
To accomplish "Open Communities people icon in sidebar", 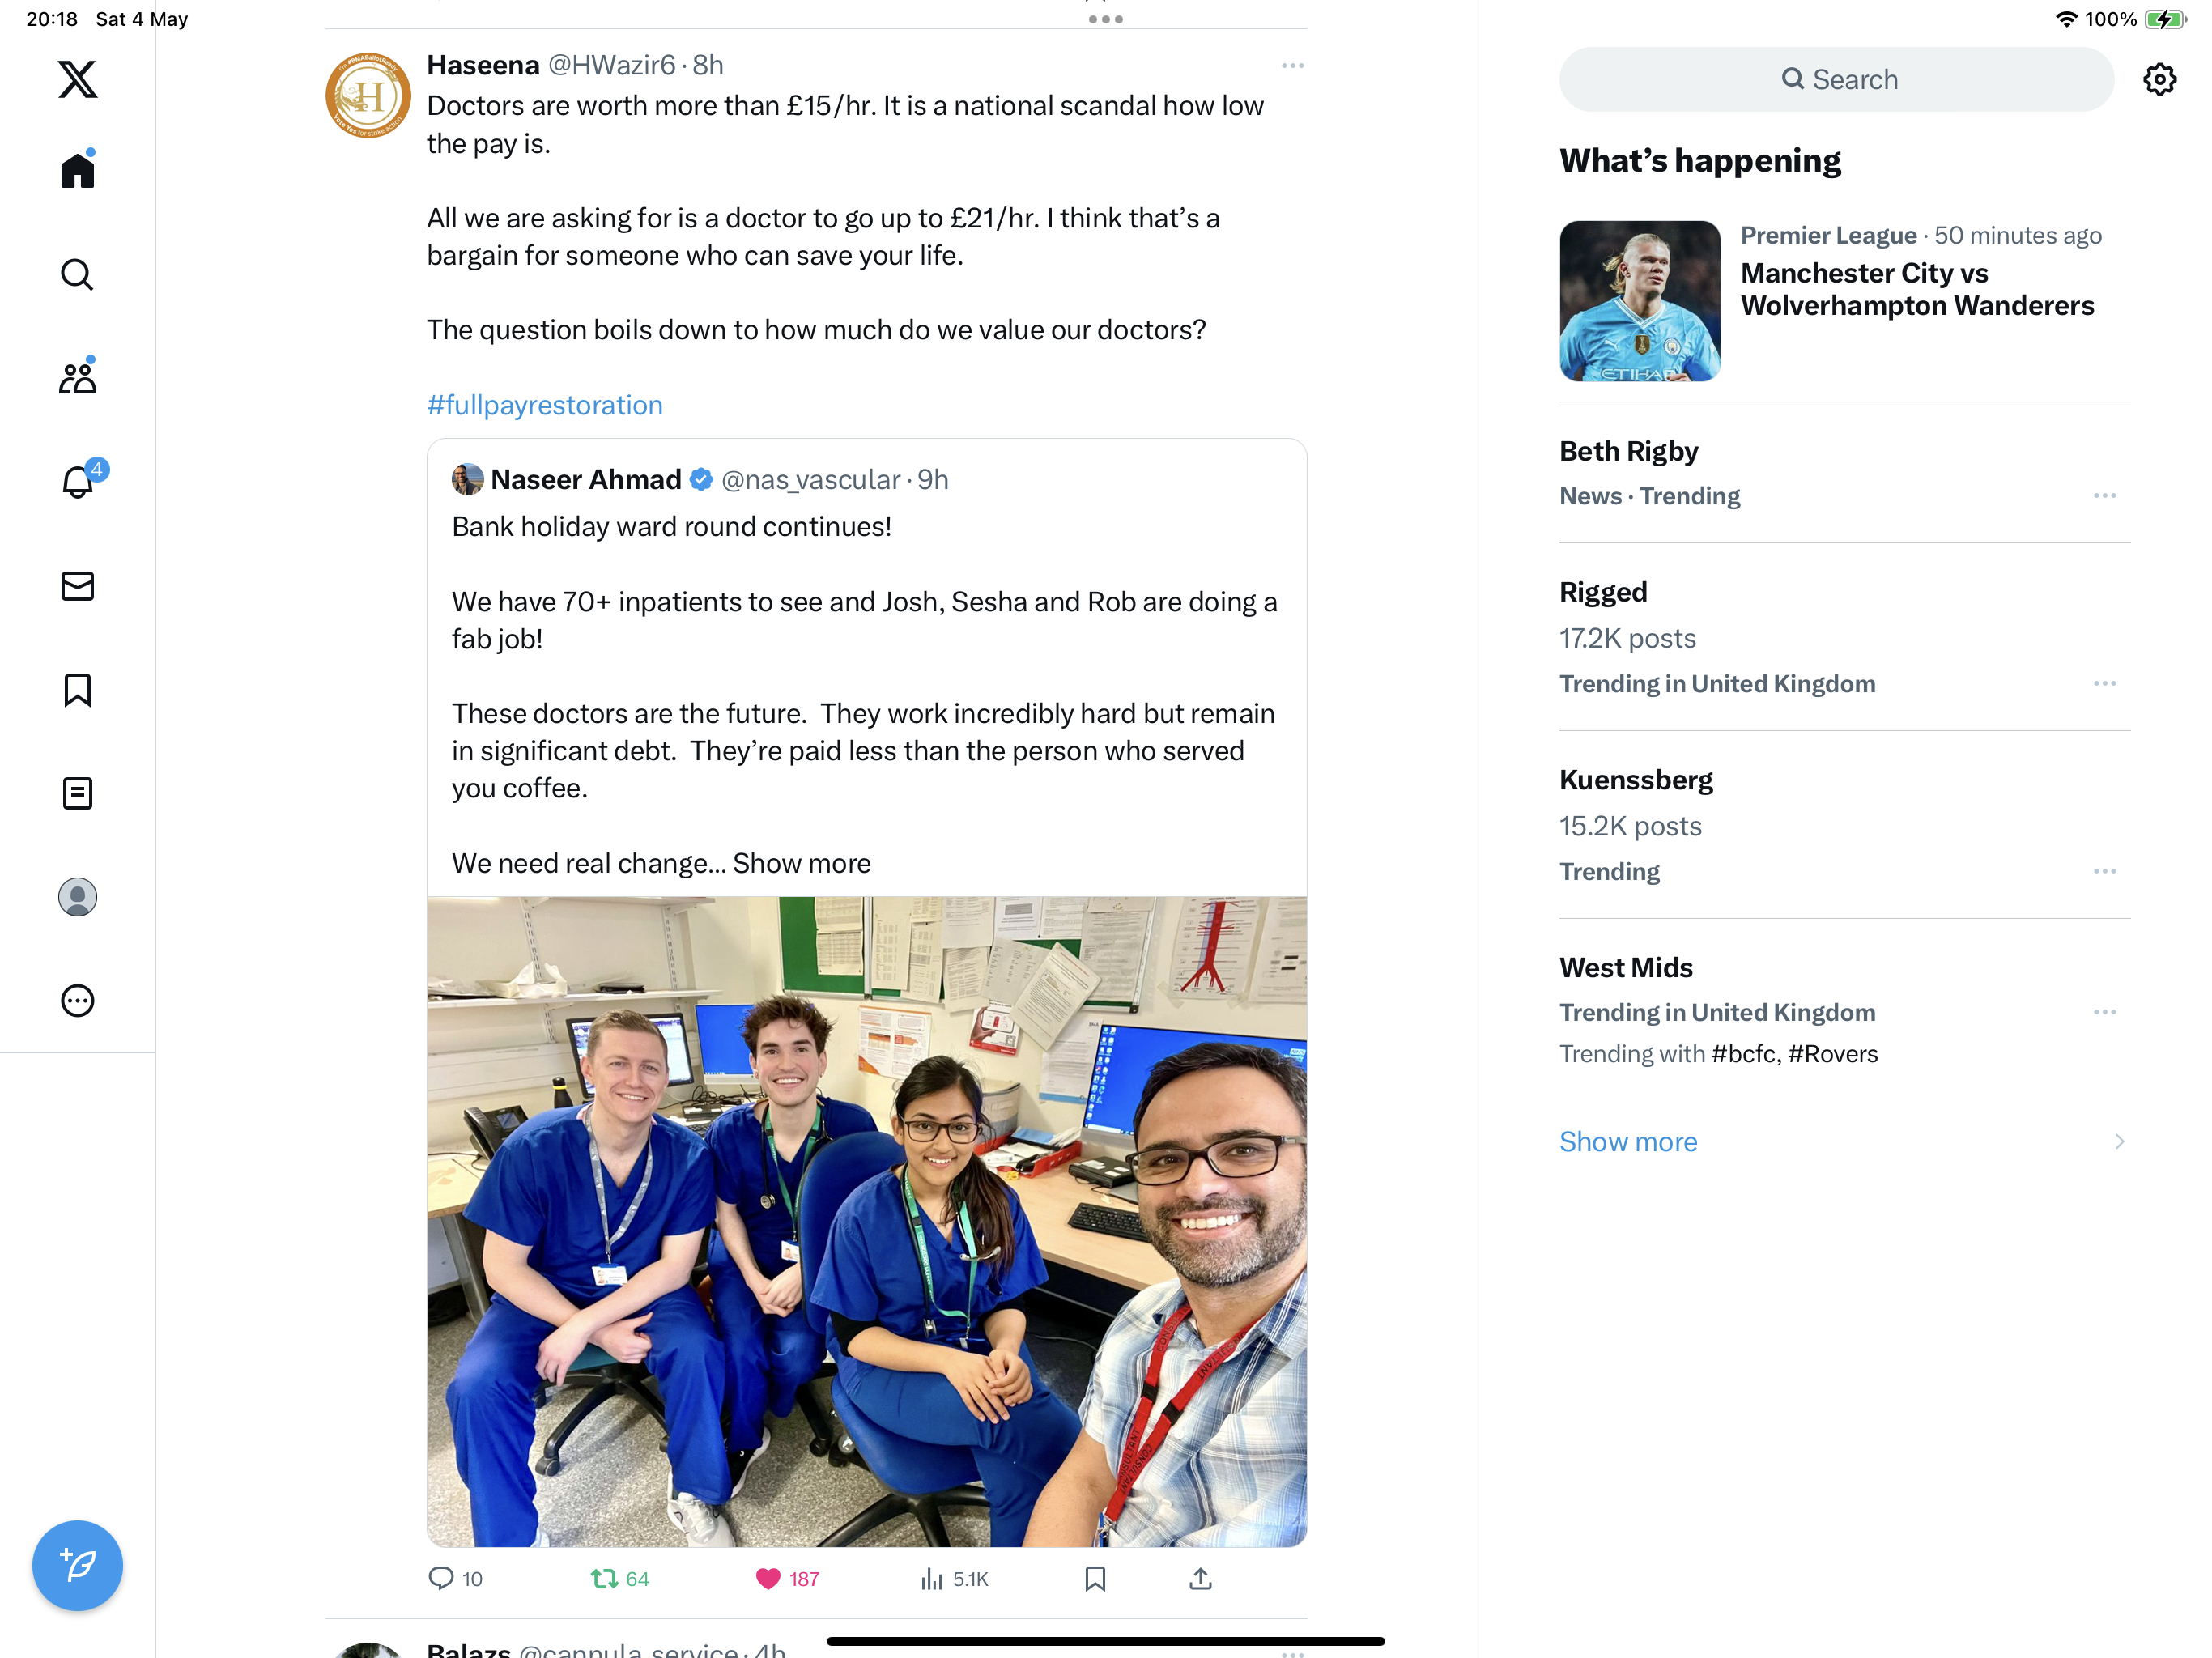I will pyautogui.click(x=77, y=377).
